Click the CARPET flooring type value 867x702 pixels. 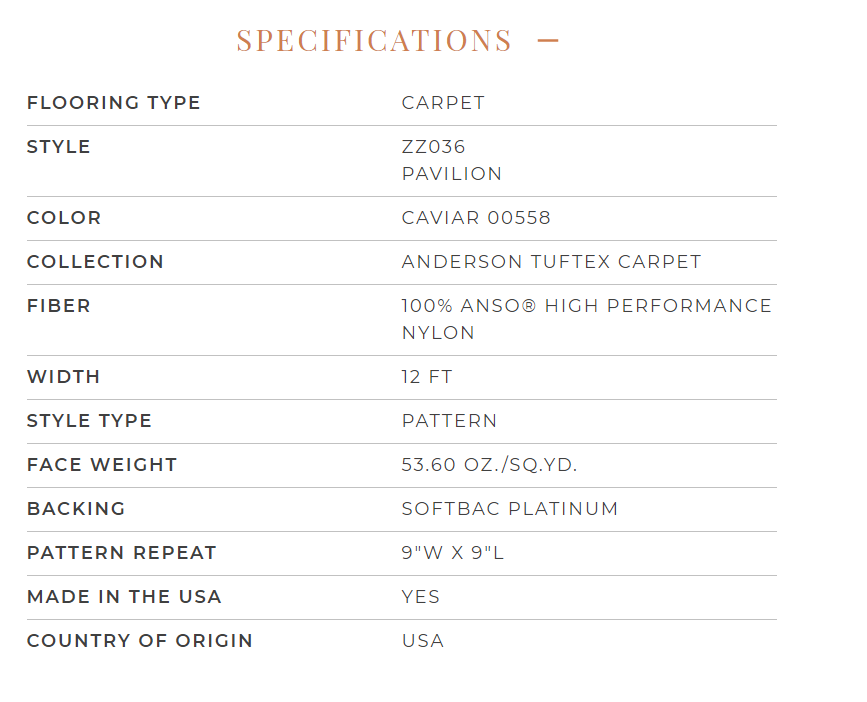tap(443, 103)
